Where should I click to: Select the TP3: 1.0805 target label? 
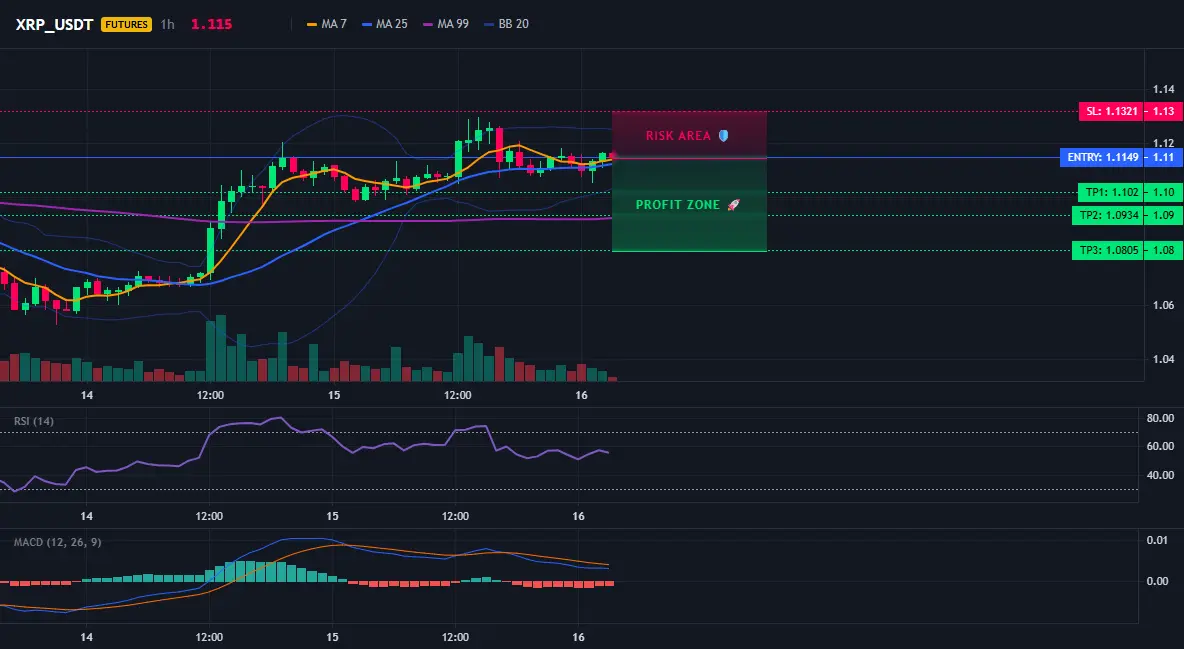tap(1108, 250)
